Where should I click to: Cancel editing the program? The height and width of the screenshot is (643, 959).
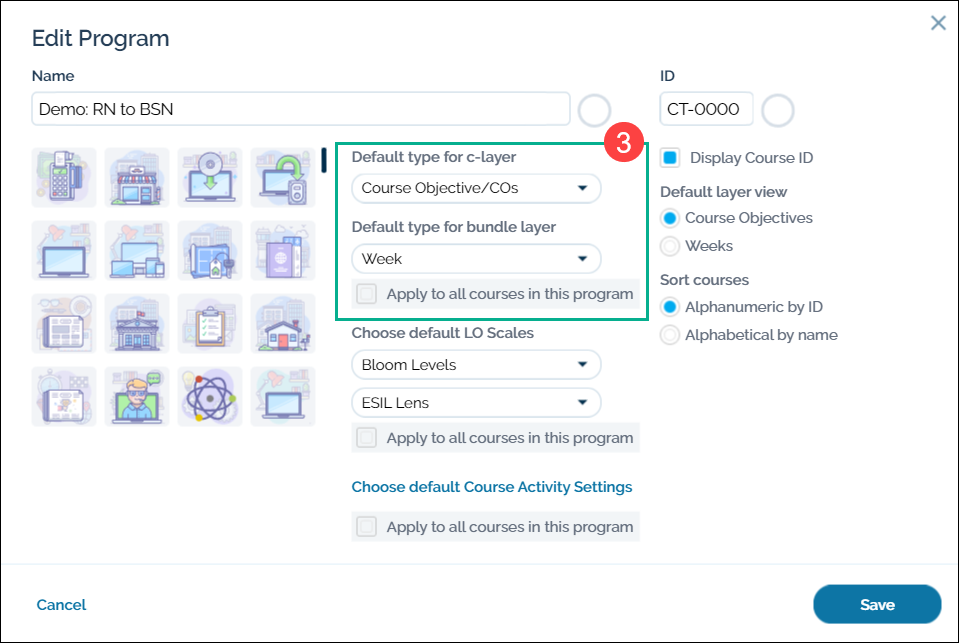[x=61, y=605]
